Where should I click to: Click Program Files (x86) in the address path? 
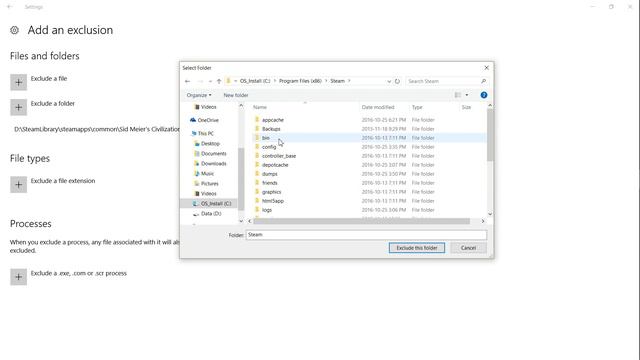[300, 81]
